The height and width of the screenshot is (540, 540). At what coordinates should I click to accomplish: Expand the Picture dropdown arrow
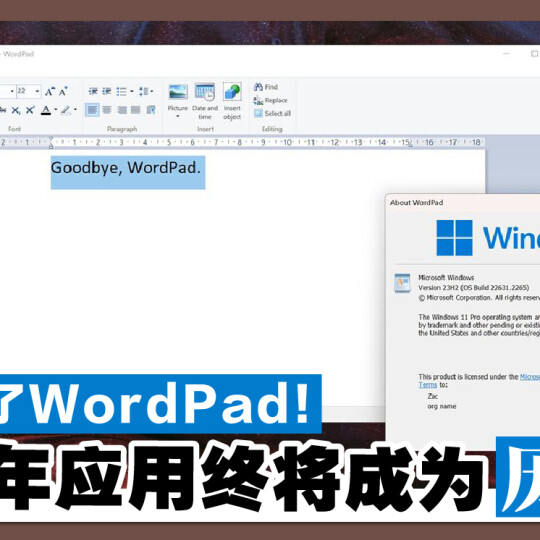178,116
